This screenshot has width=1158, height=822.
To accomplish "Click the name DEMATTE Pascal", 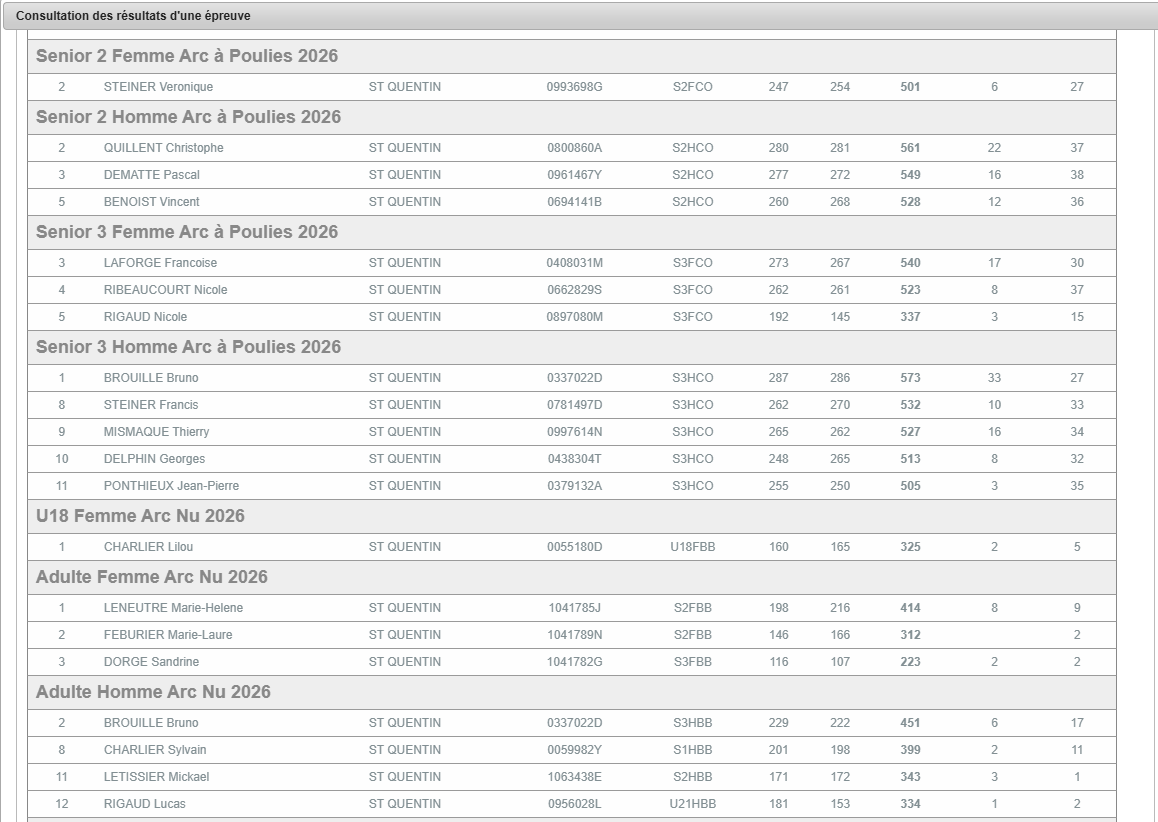I will [x=152, y=175].
